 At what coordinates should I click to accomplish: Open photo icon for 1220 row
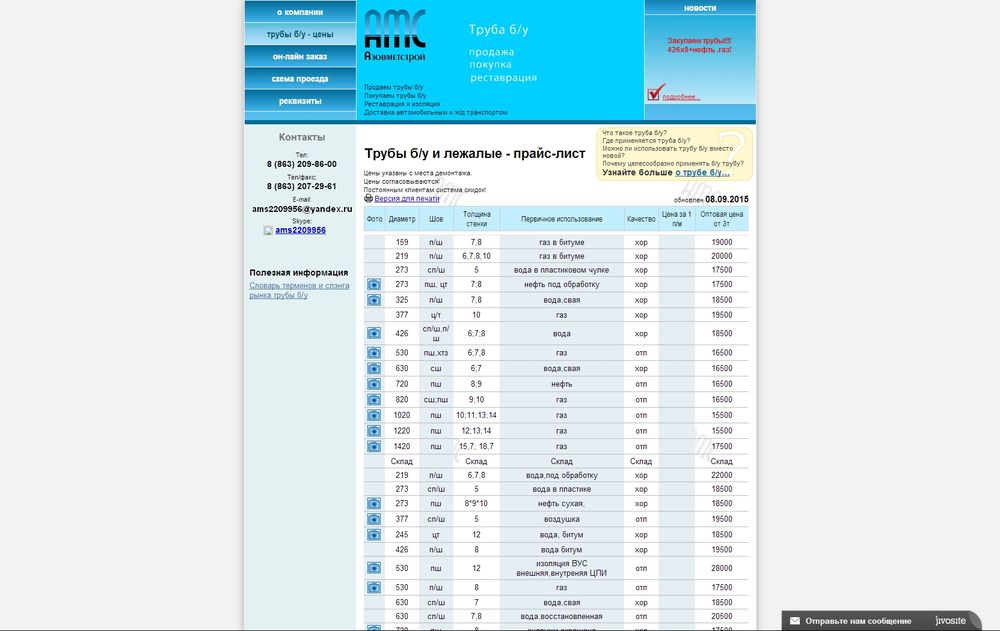(374, 431)
